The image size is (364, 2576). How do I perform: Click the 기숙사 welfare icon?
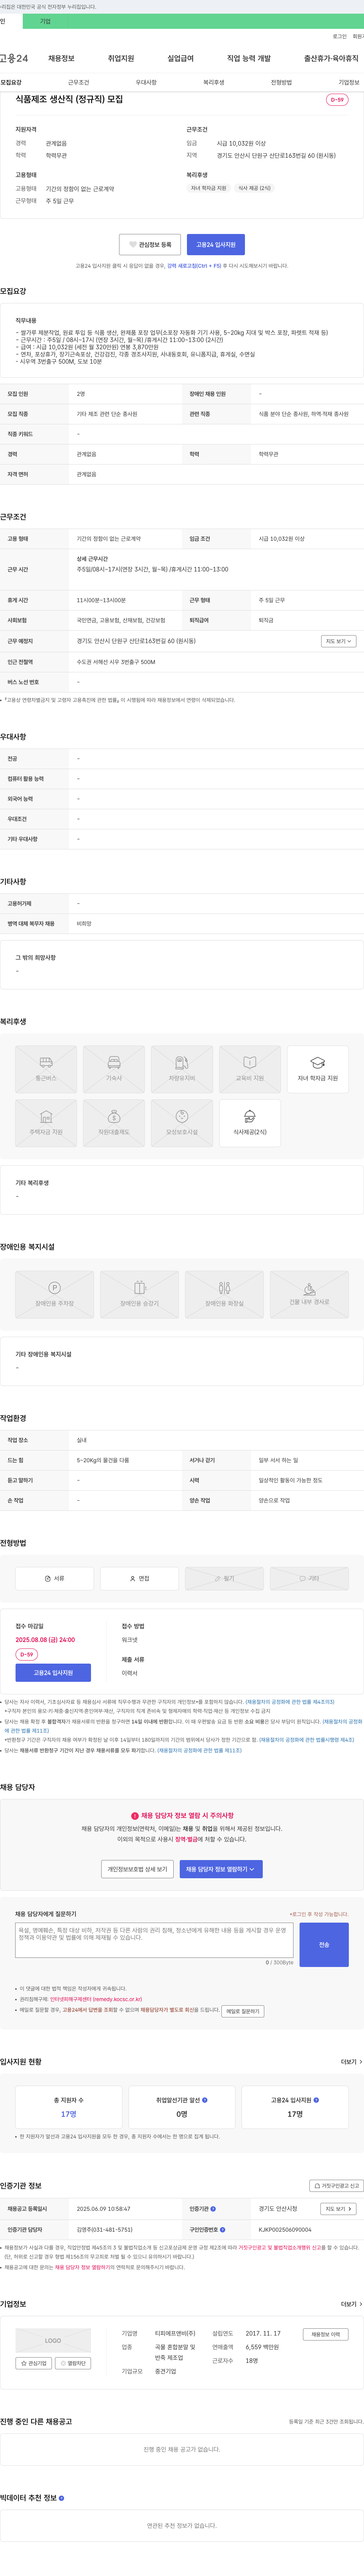click(x=114, y=1069)
